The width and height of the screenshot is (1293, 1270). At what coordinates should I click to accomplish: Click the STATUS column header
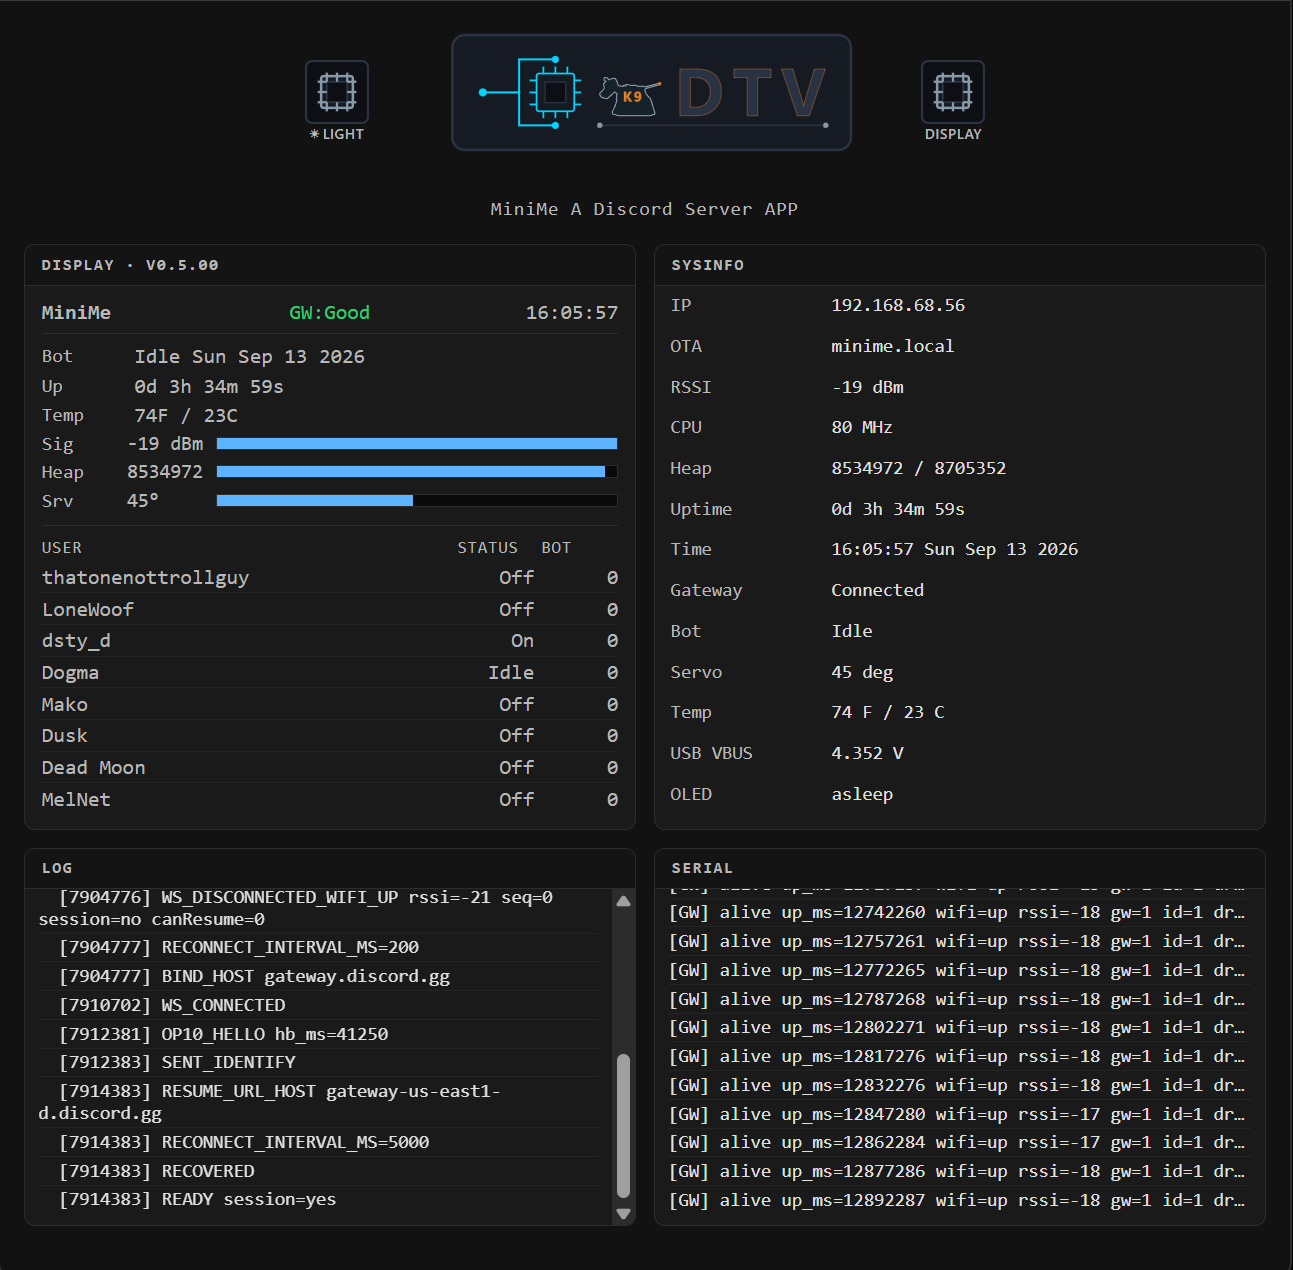click(x=488, y=548)
